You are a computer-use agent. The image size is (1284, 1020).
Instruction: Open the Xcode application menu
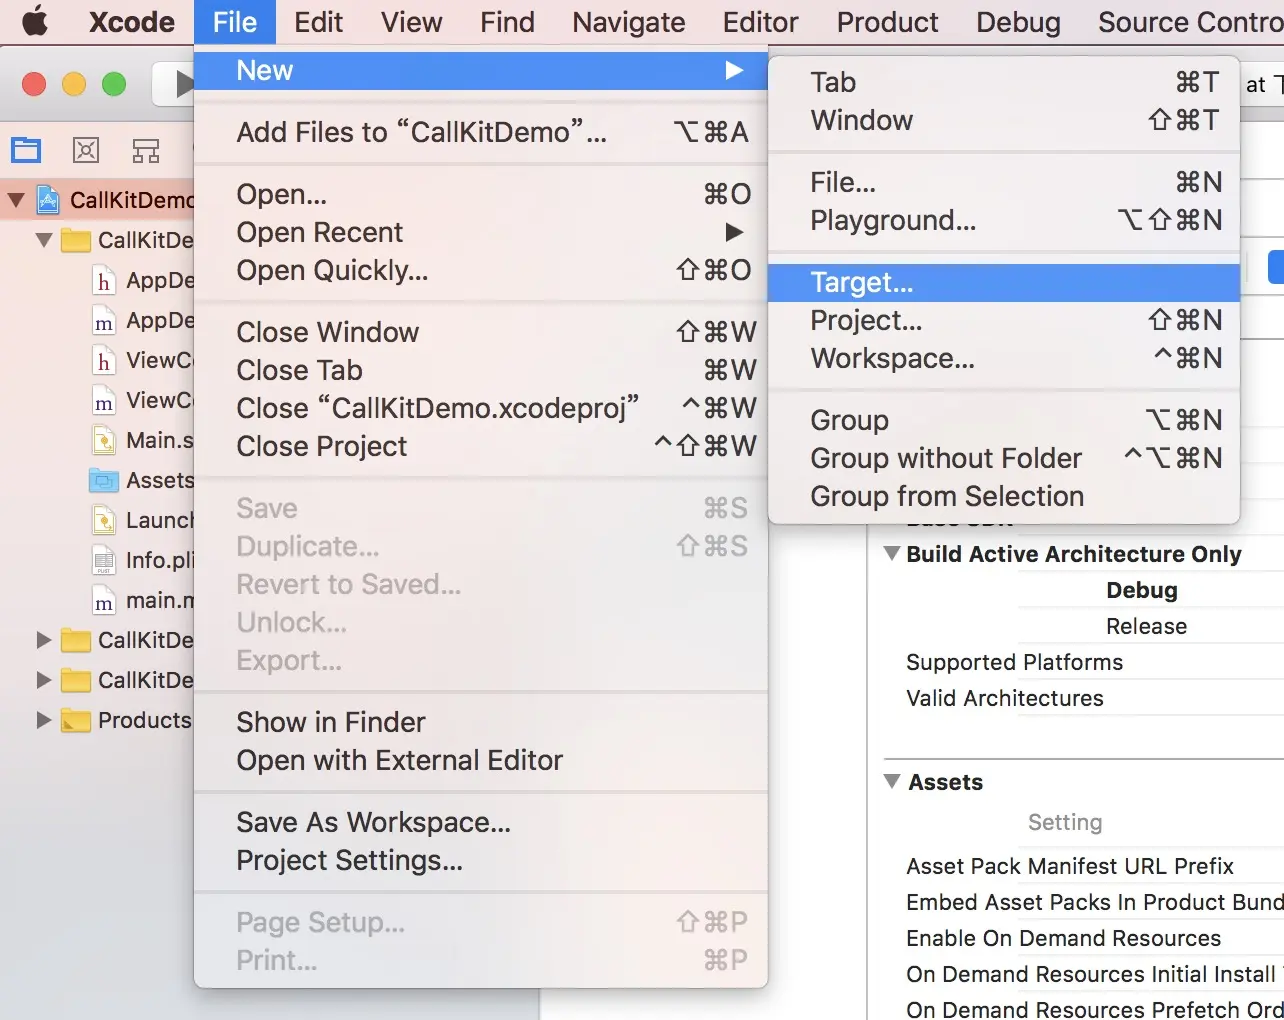point(131,22)
